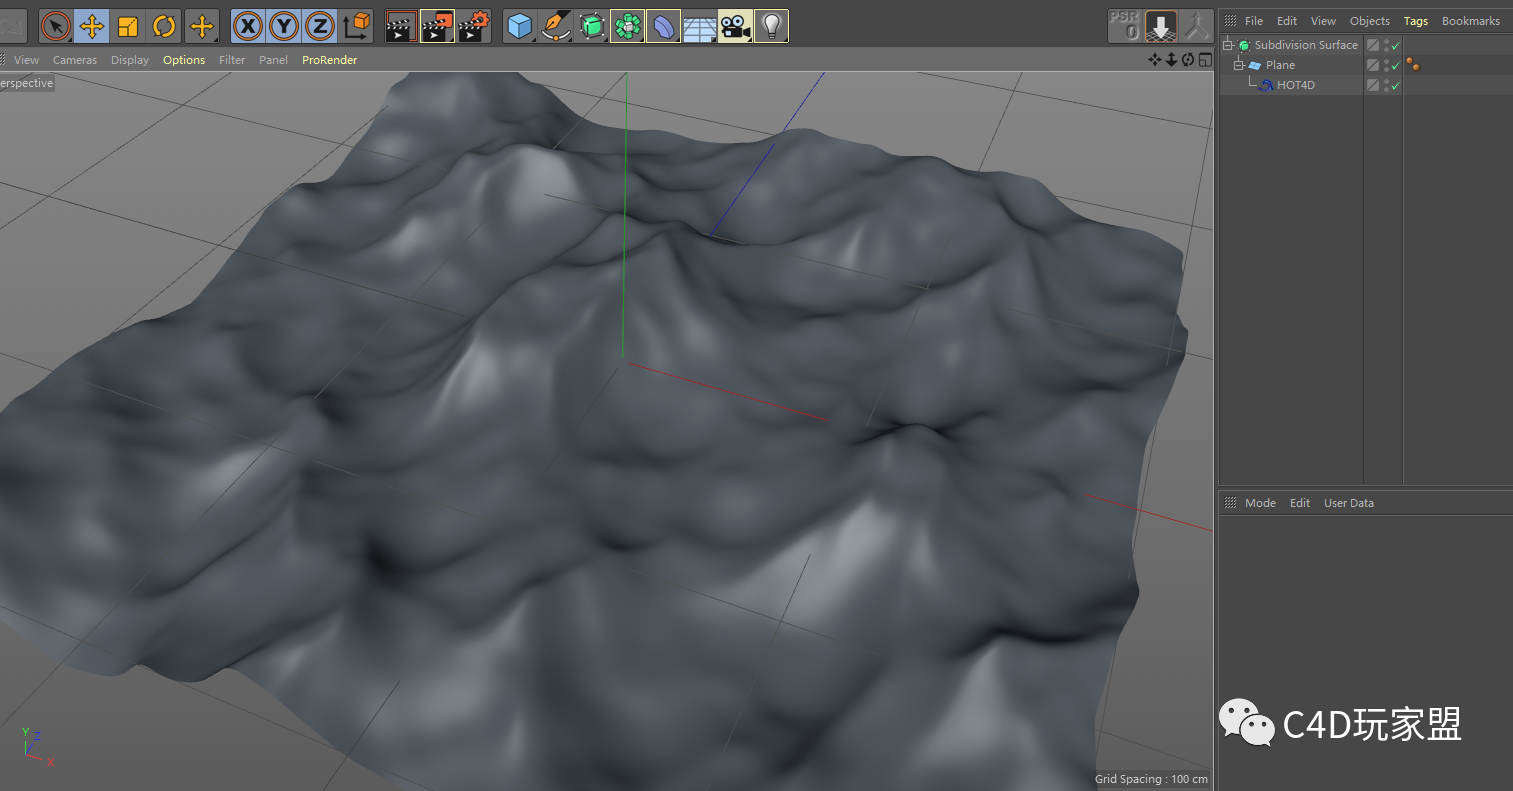This screenshot has height=791, width=1513.
Task: Open the Floor environment objects icon
Action: (x=699, y=26)
